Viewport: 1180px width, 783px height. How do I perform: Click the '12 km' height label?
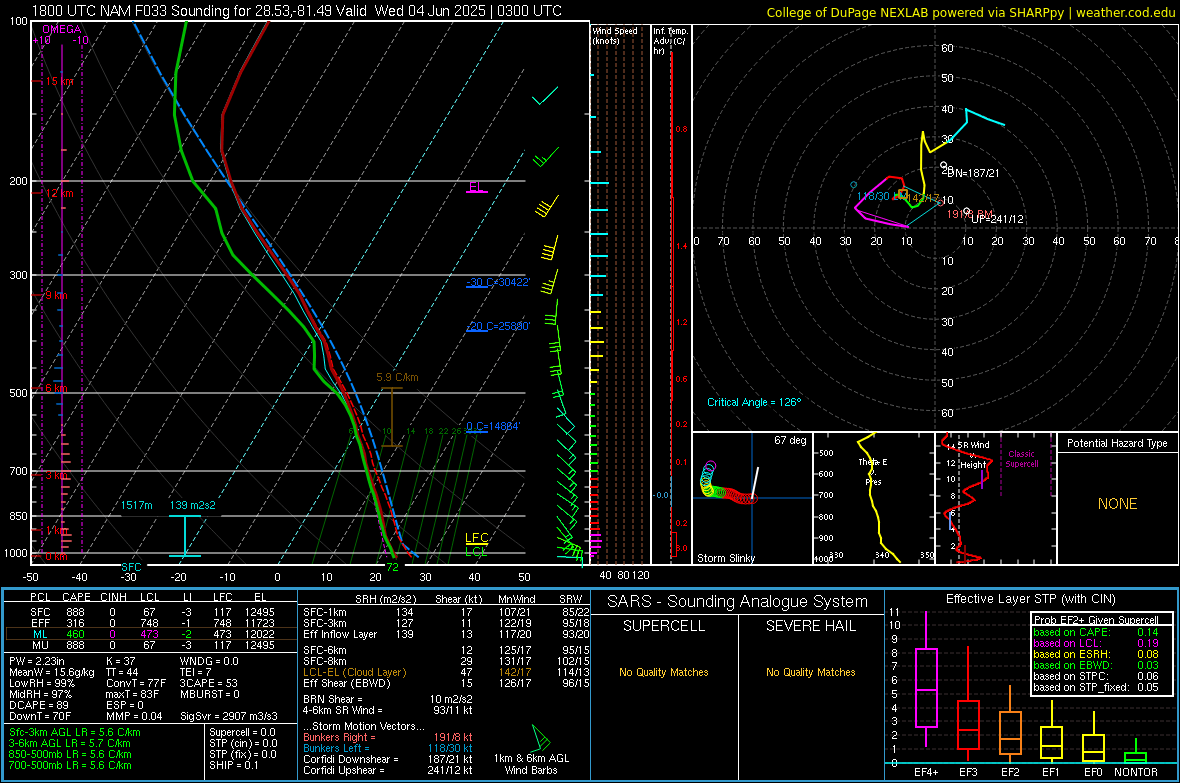(60, 193)
